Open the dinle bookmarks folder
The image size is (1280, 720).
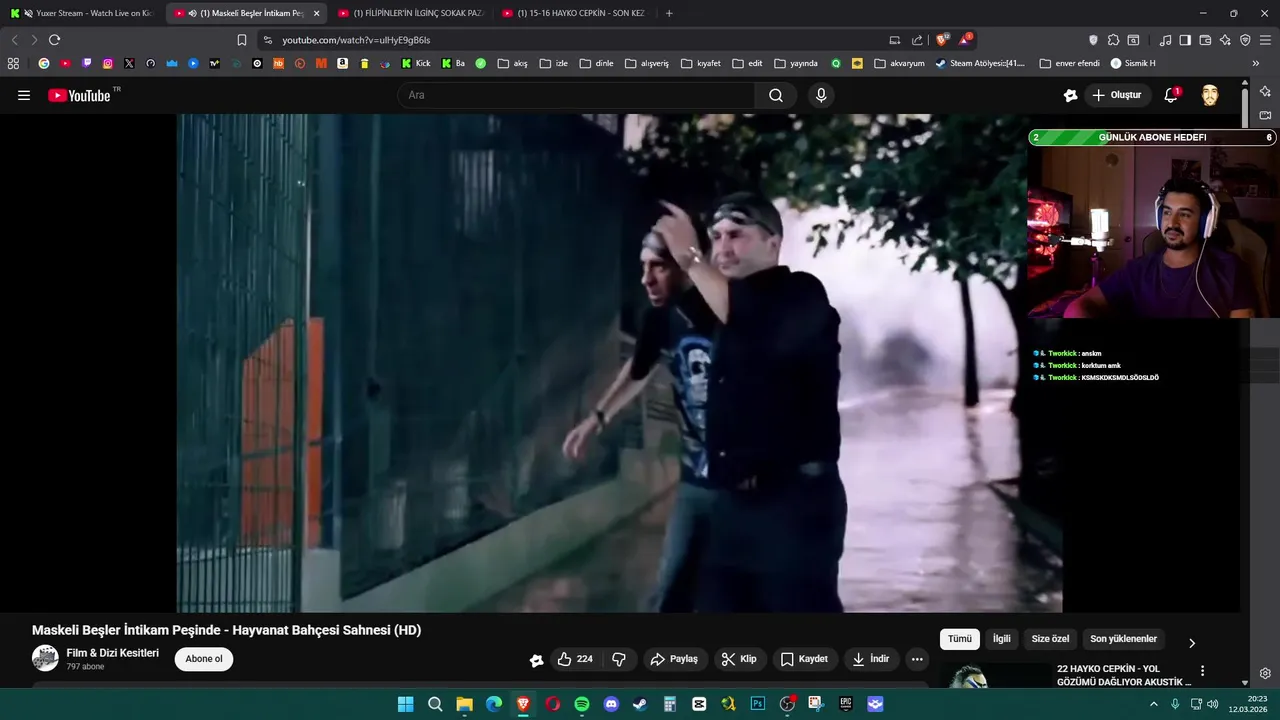(x=596, y=63)
